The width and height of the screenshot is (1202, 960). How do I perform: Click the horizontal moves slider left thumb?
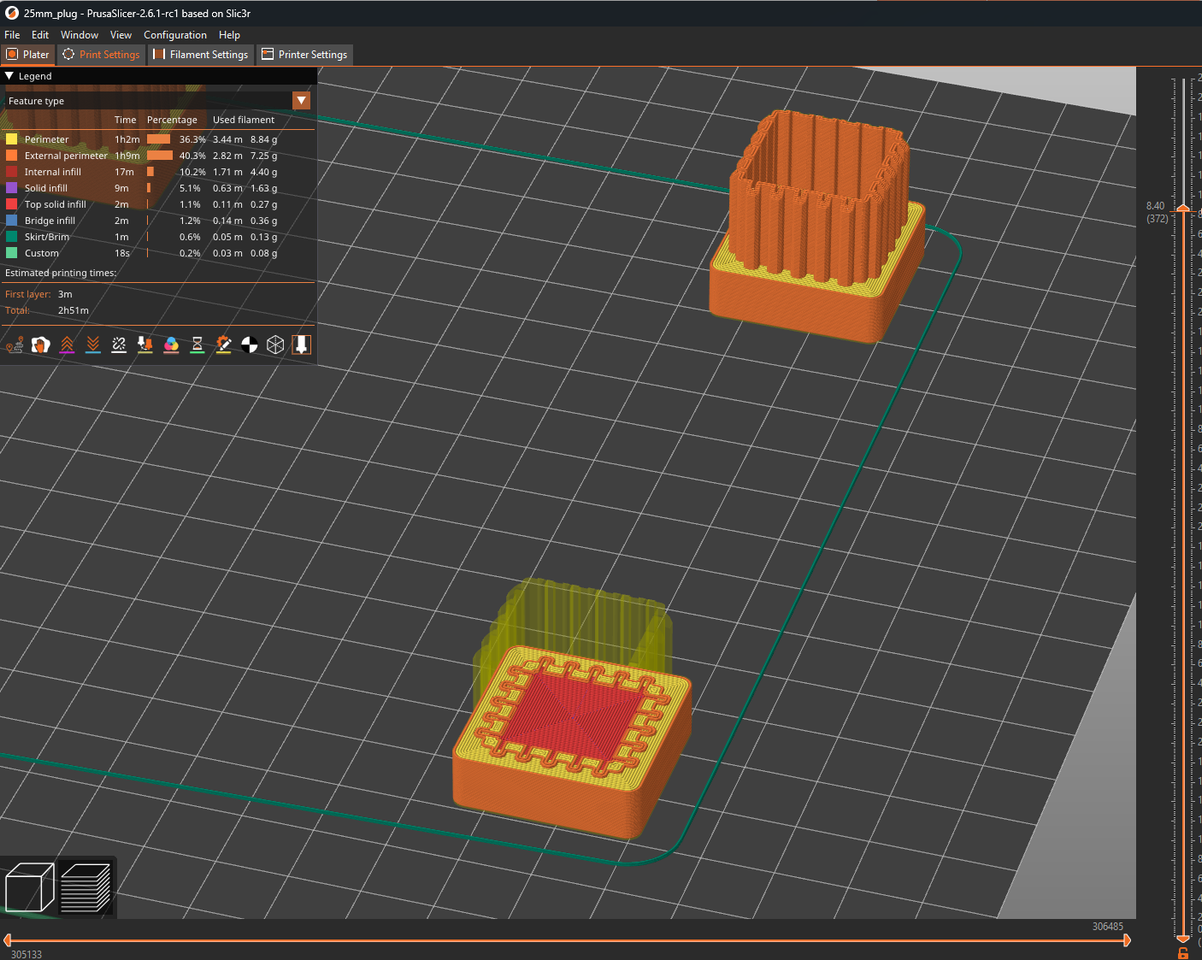pos(7,940)
